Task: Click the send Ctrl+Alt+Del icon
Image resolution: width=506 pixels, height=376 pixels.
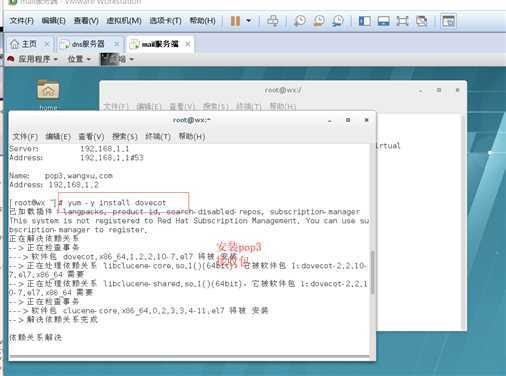Action: click(273, 21)
